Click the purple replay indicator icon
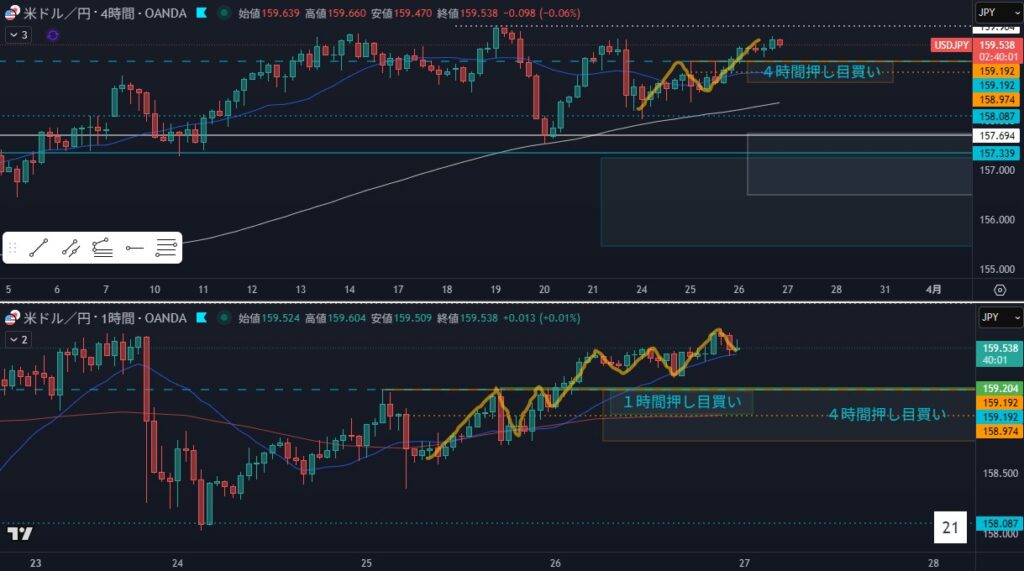Image resolution: width=1024 pixels, height=571 pixels. 52,35
